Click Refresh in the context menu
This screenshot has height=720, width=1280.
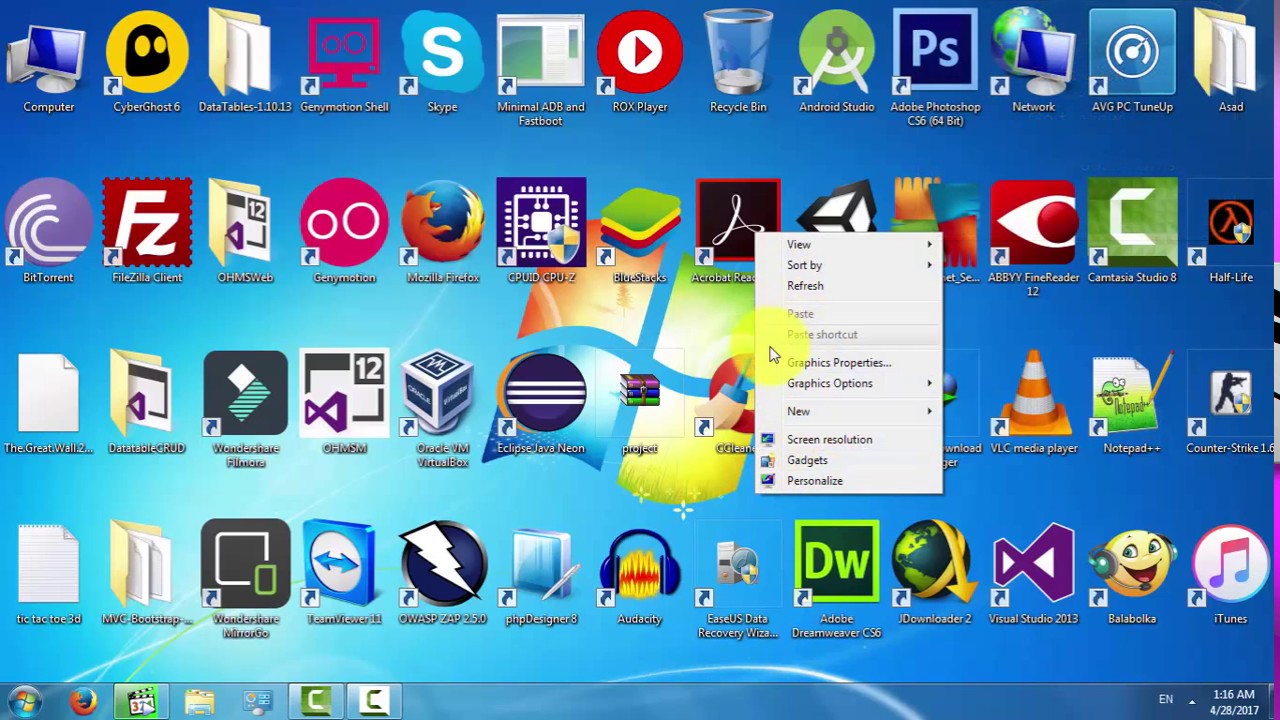pos(805,286)
